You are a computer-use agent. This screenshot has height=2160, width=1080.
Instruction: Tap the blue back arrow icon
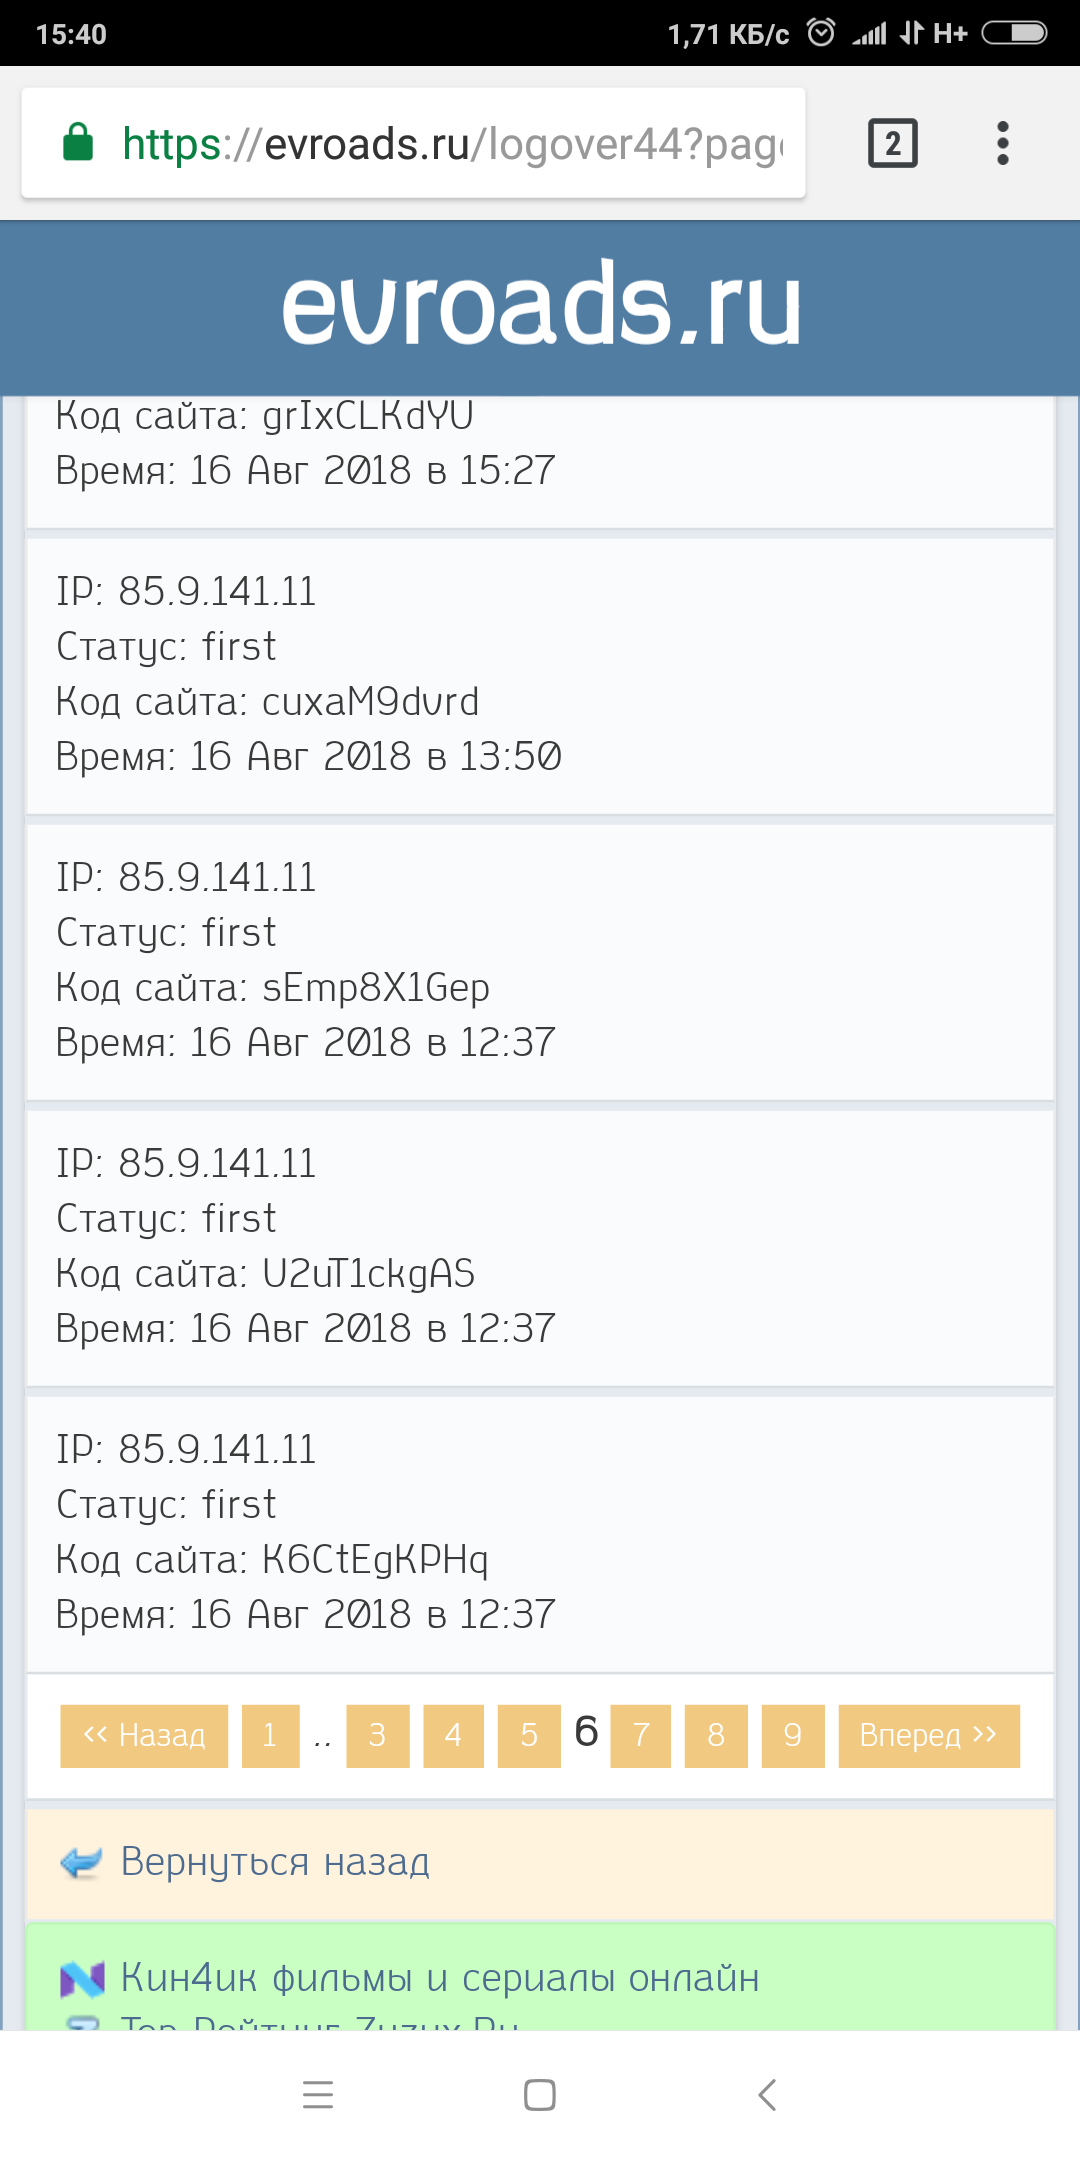pyautogui.click(x=82, y=1863)
